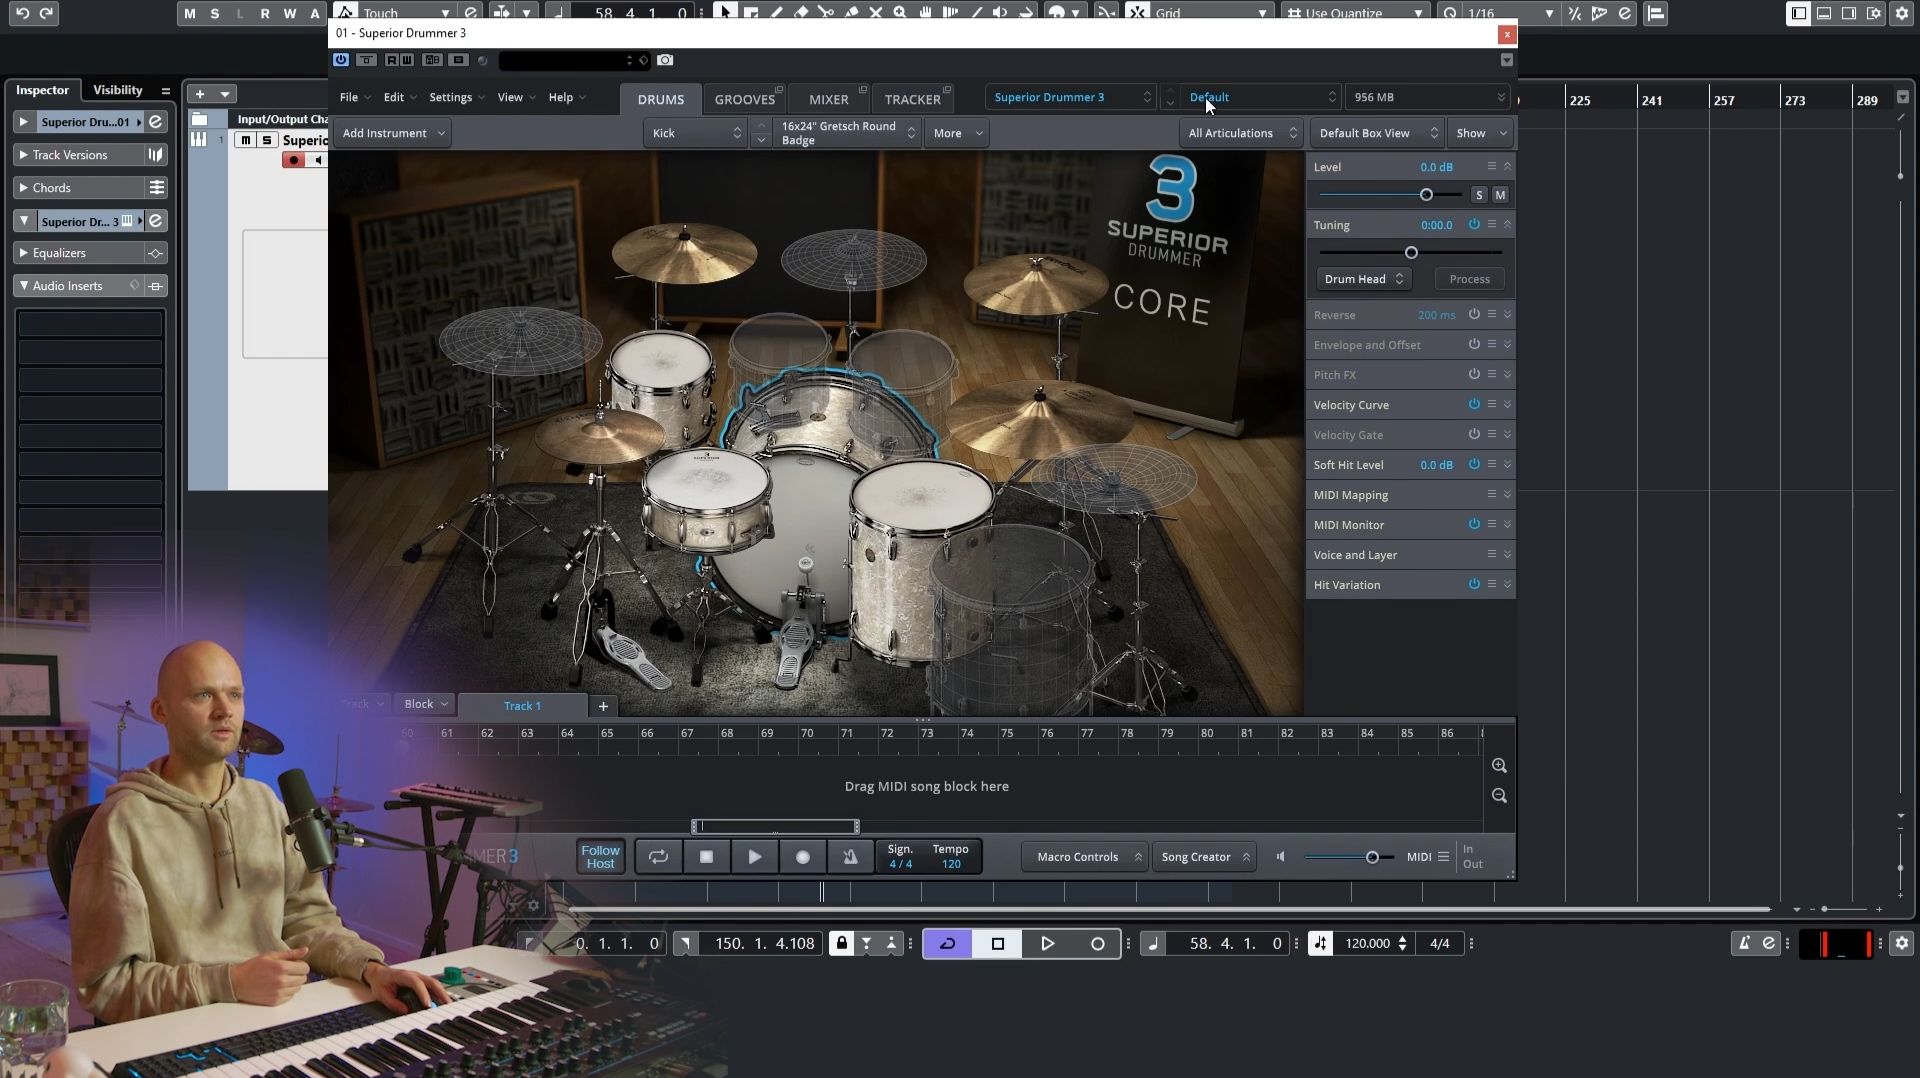Click the camera snapshot icon in plugin header
Viewport: 1920px width, 1078px height.
pyautogui.click(x=665, y=60)
